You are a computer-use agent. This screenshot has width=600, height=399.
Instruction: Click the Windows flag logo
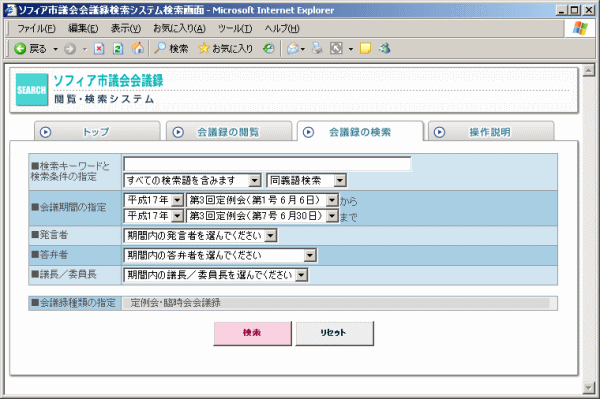point(580,28)
